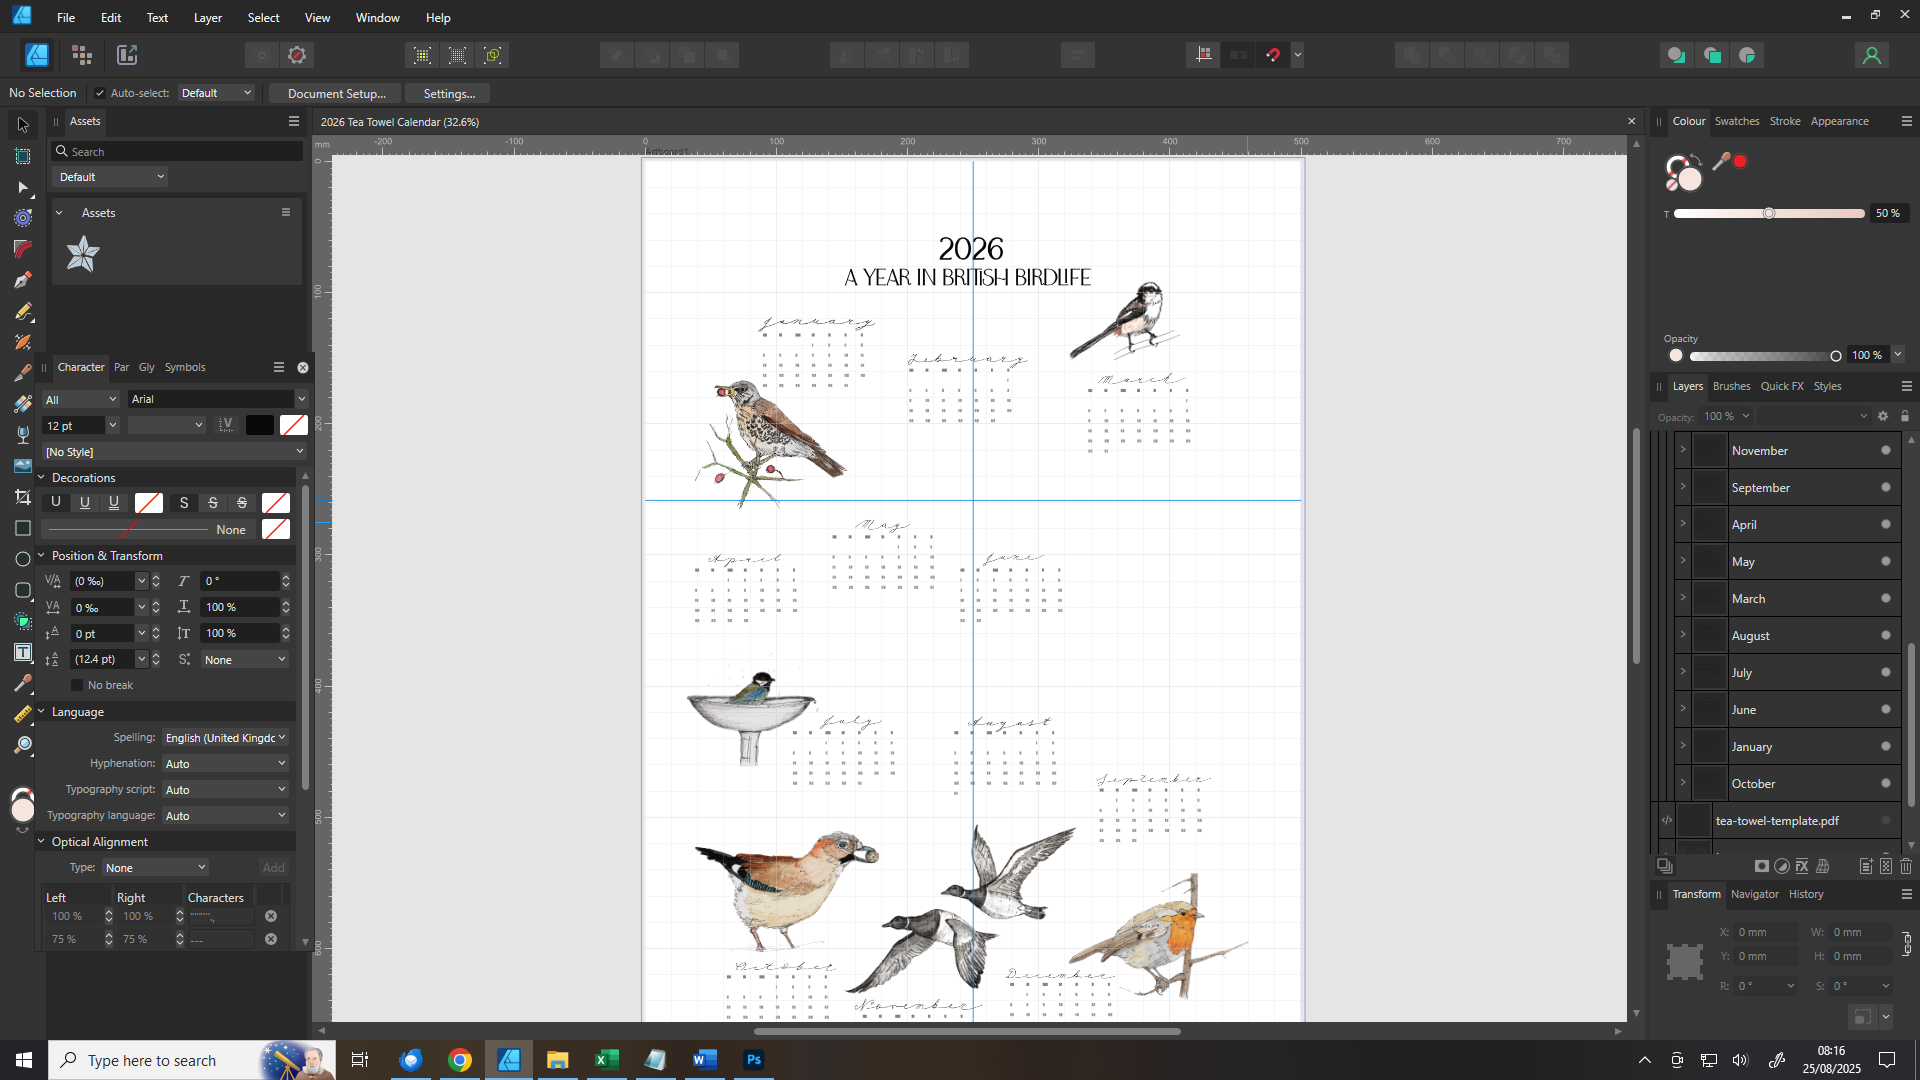Screen dimensions: 1920x1080
Task: Click Document Setup button
Action: tap(336, 93)
